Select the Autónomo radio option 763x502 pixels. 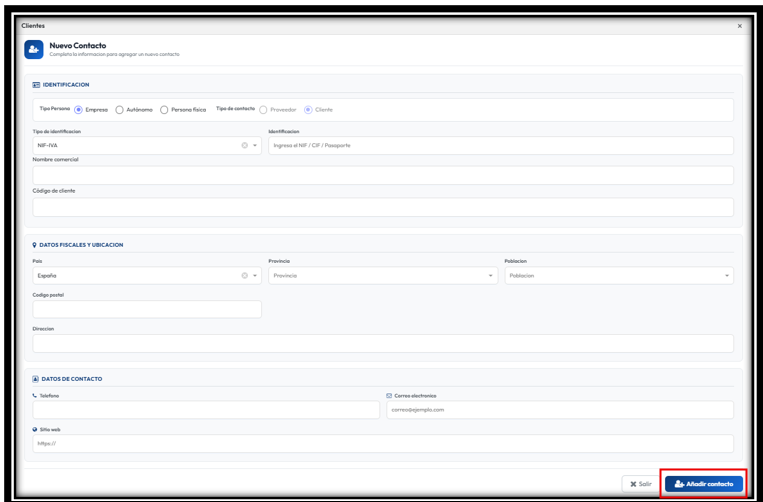[x=119, y=110]
